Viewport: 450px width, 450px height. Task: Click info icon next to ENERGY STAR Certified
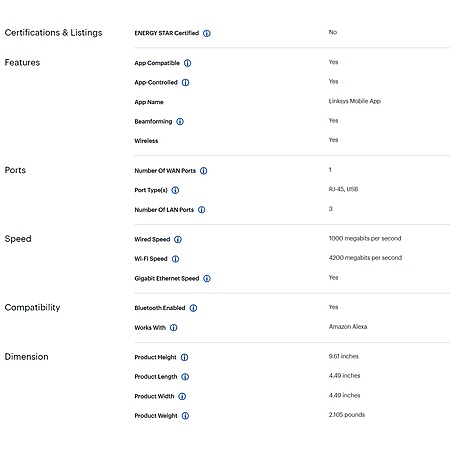[207, 33]
